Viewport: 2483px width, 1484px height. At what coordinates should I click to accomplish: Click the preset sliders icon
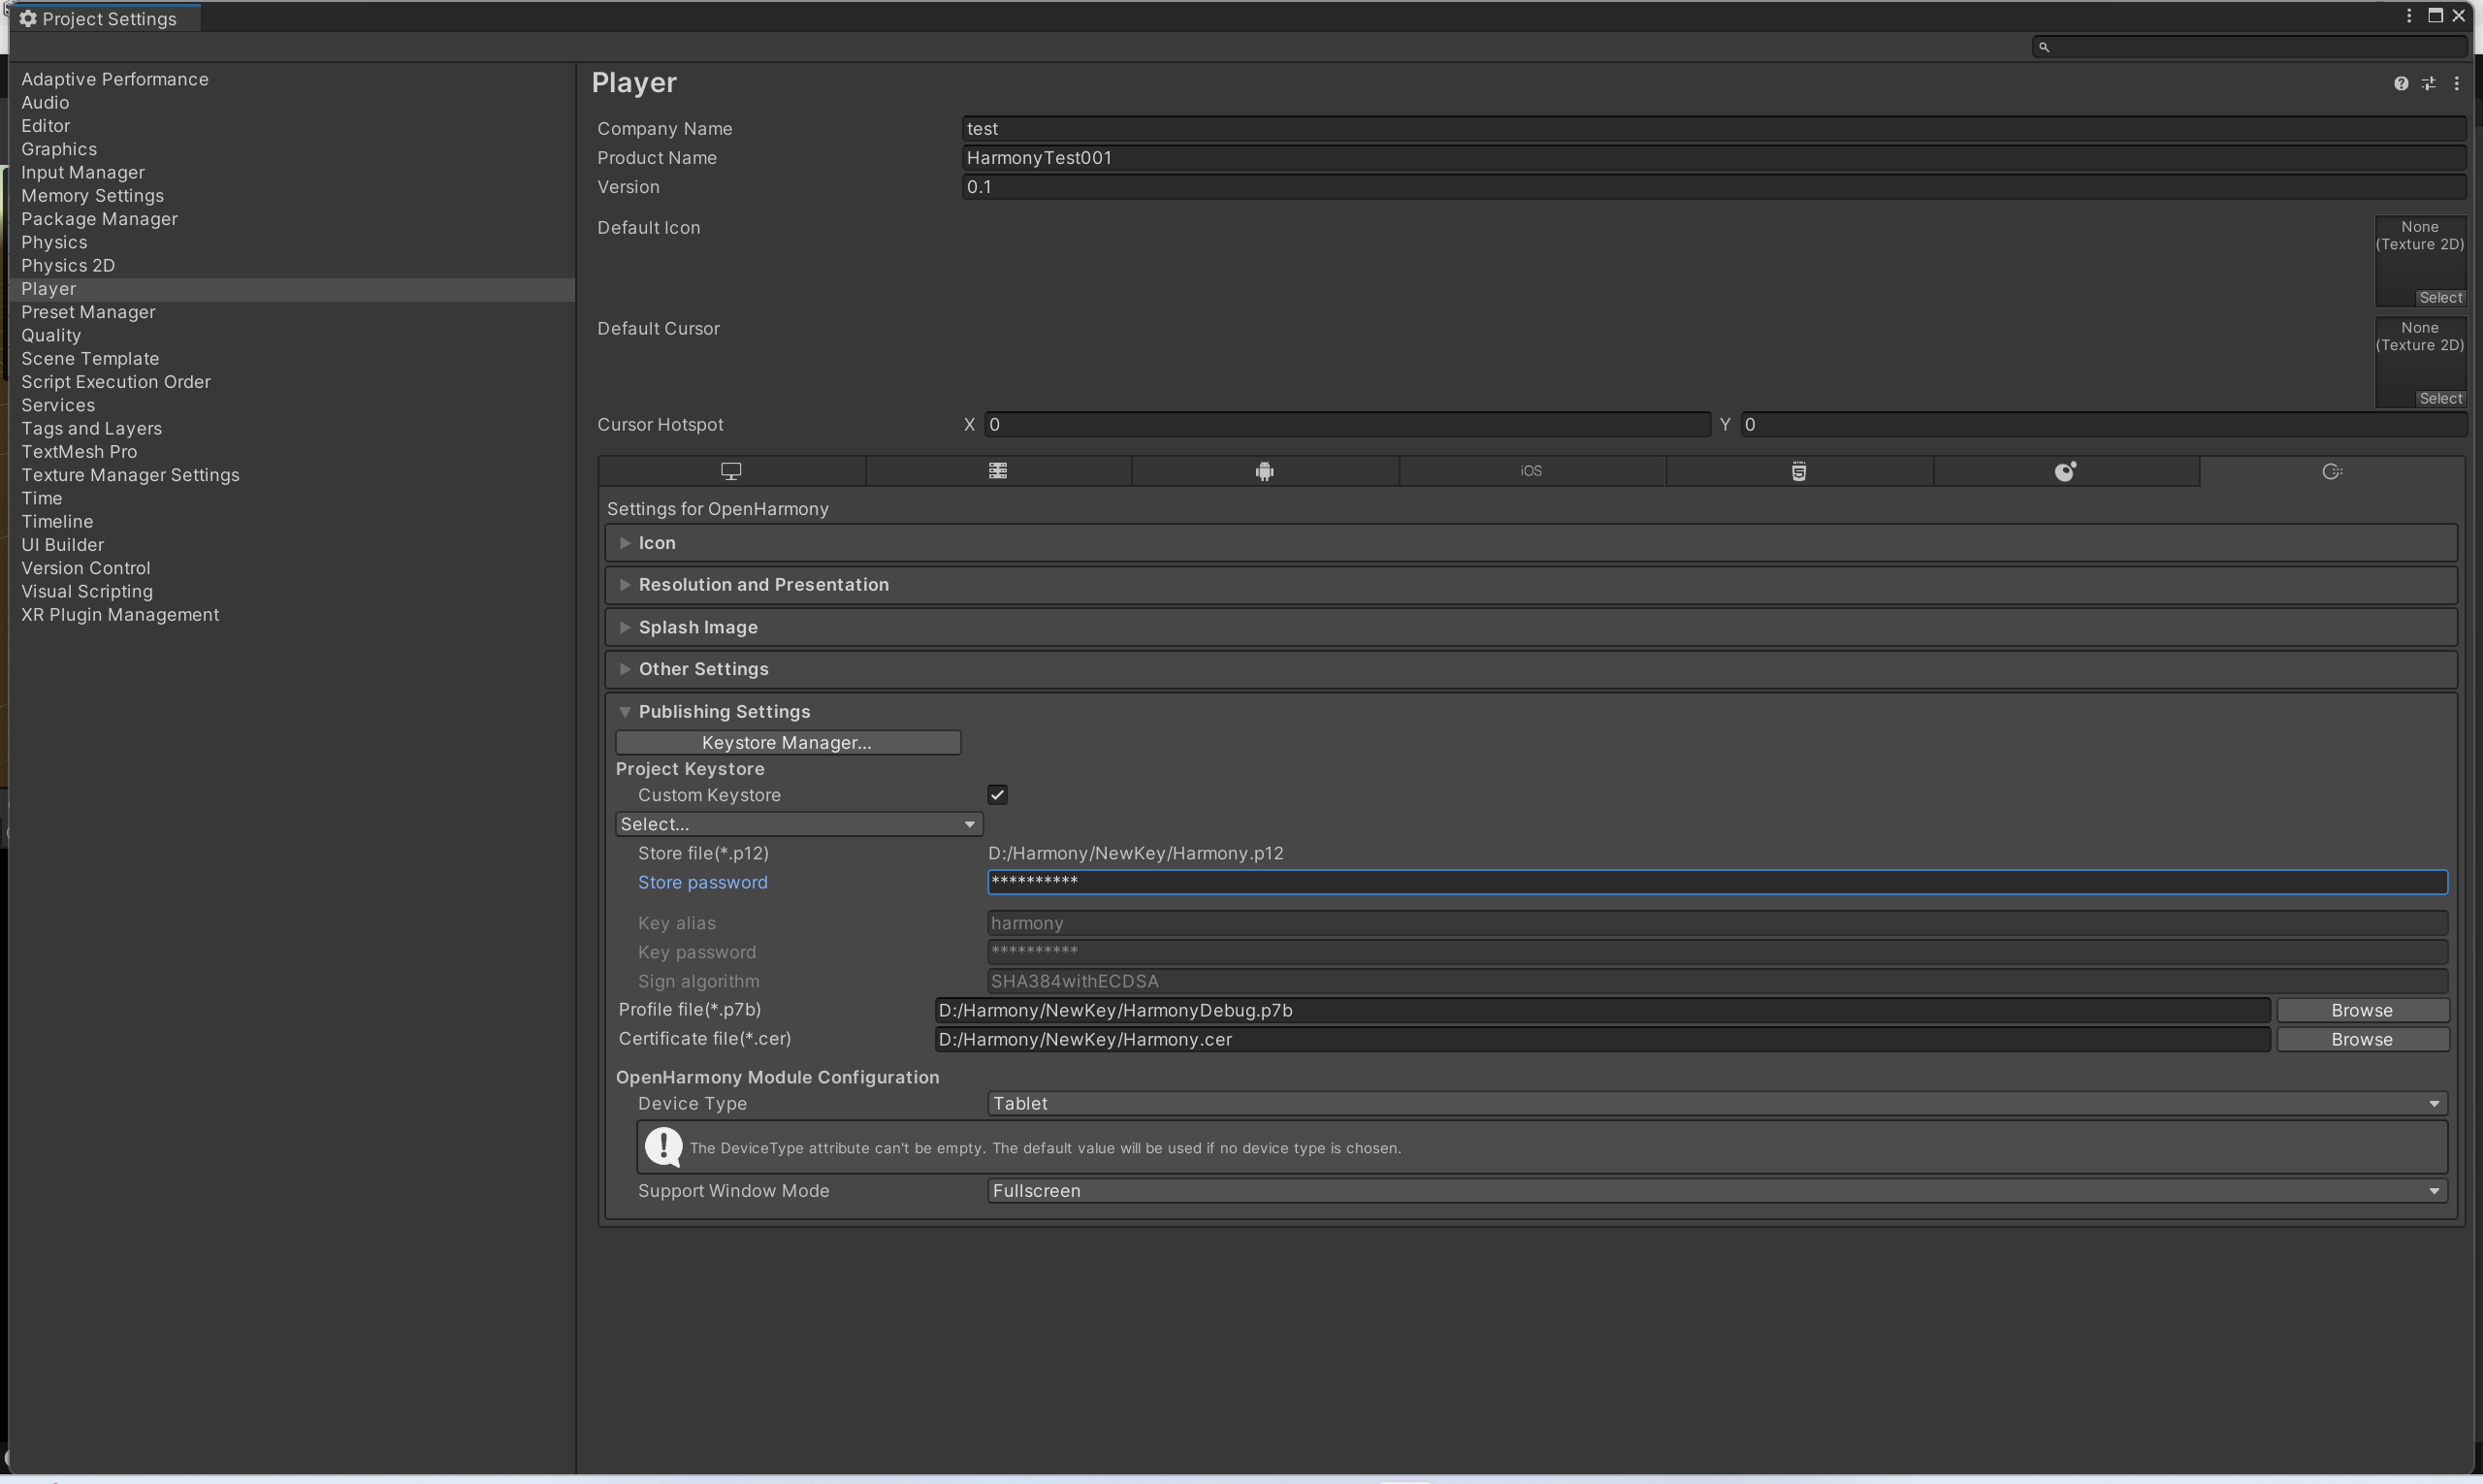pos(2429,84)
